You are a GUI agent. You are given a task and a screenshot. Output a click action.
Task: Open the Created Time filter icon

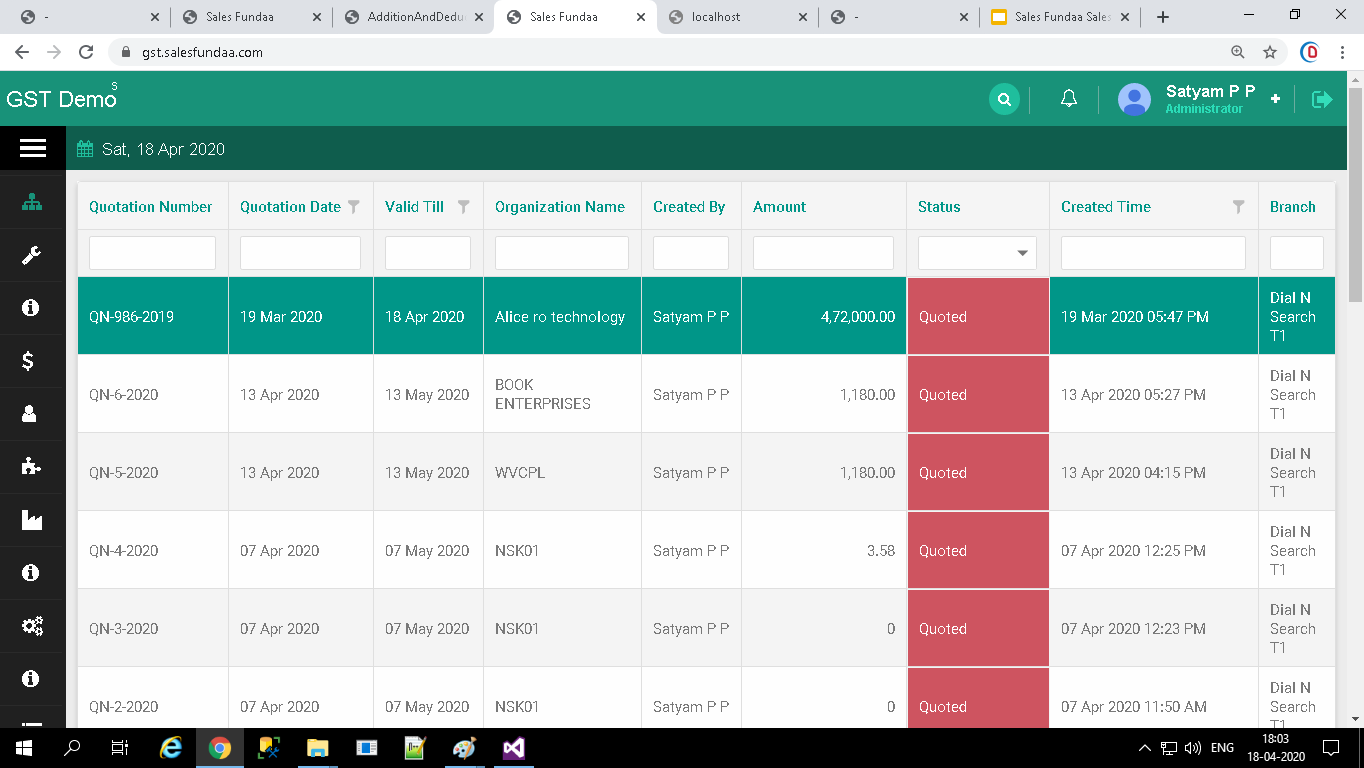pyautogui.click(x=1238, y=207)
